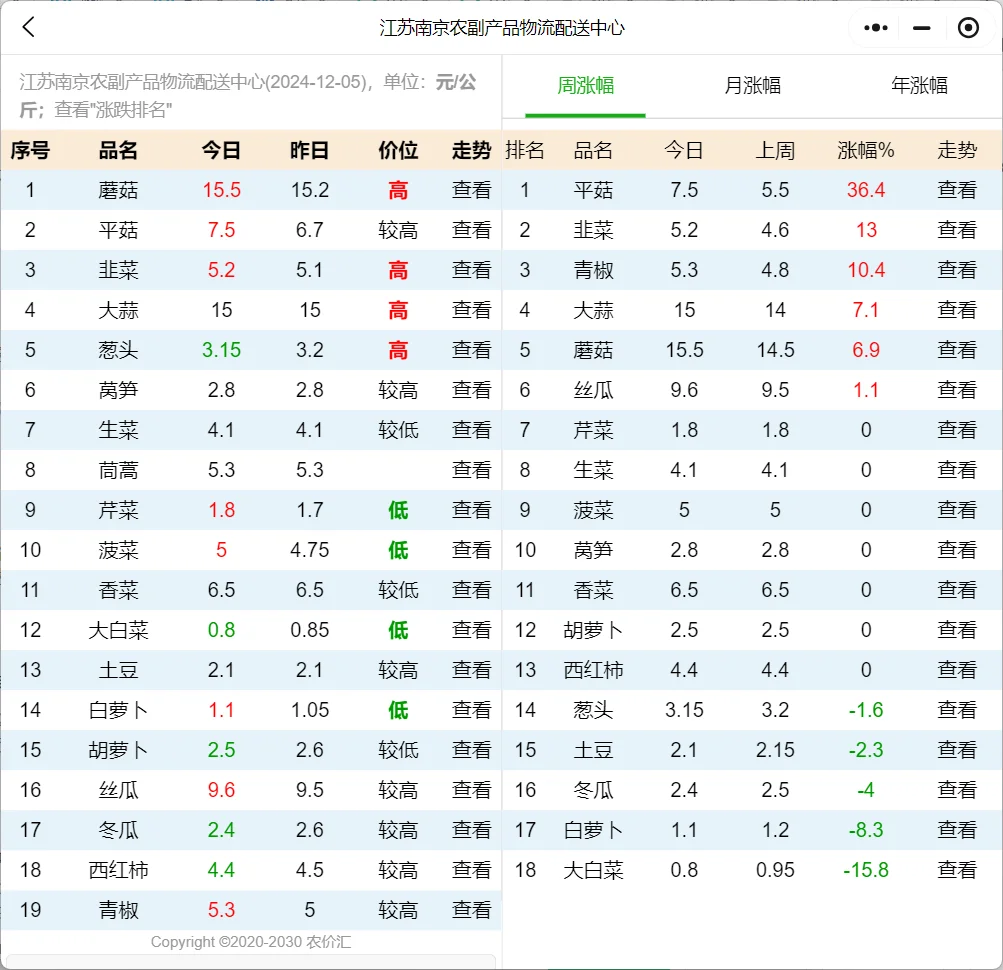Click the 36.4 weekly increase value
1003x970 pixels.
point(865,190)
